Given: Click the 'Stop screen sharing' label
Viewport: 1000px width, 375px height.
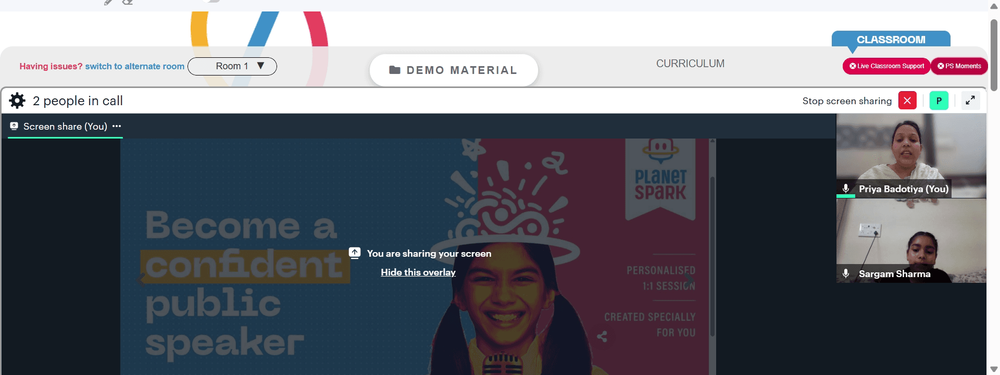Looking at the screenshot, I should tap(847, 101).
